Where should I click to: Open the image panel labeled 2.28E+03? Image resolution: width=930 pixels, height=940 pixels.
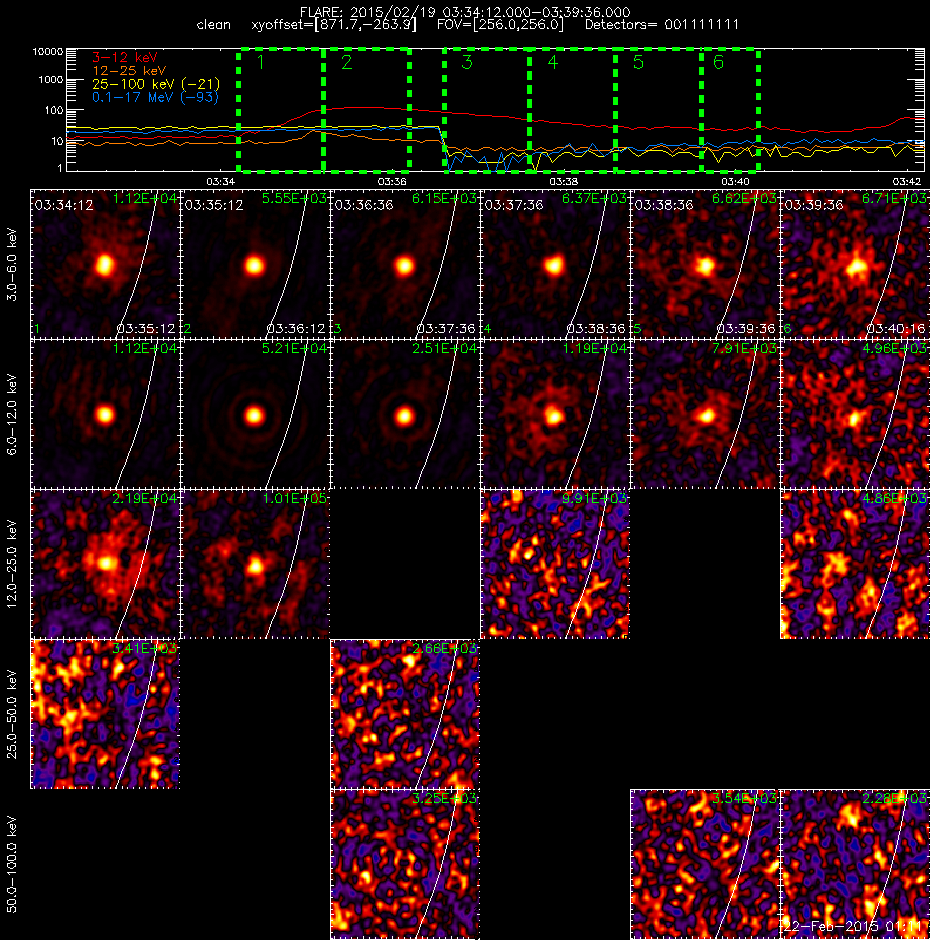855,864
